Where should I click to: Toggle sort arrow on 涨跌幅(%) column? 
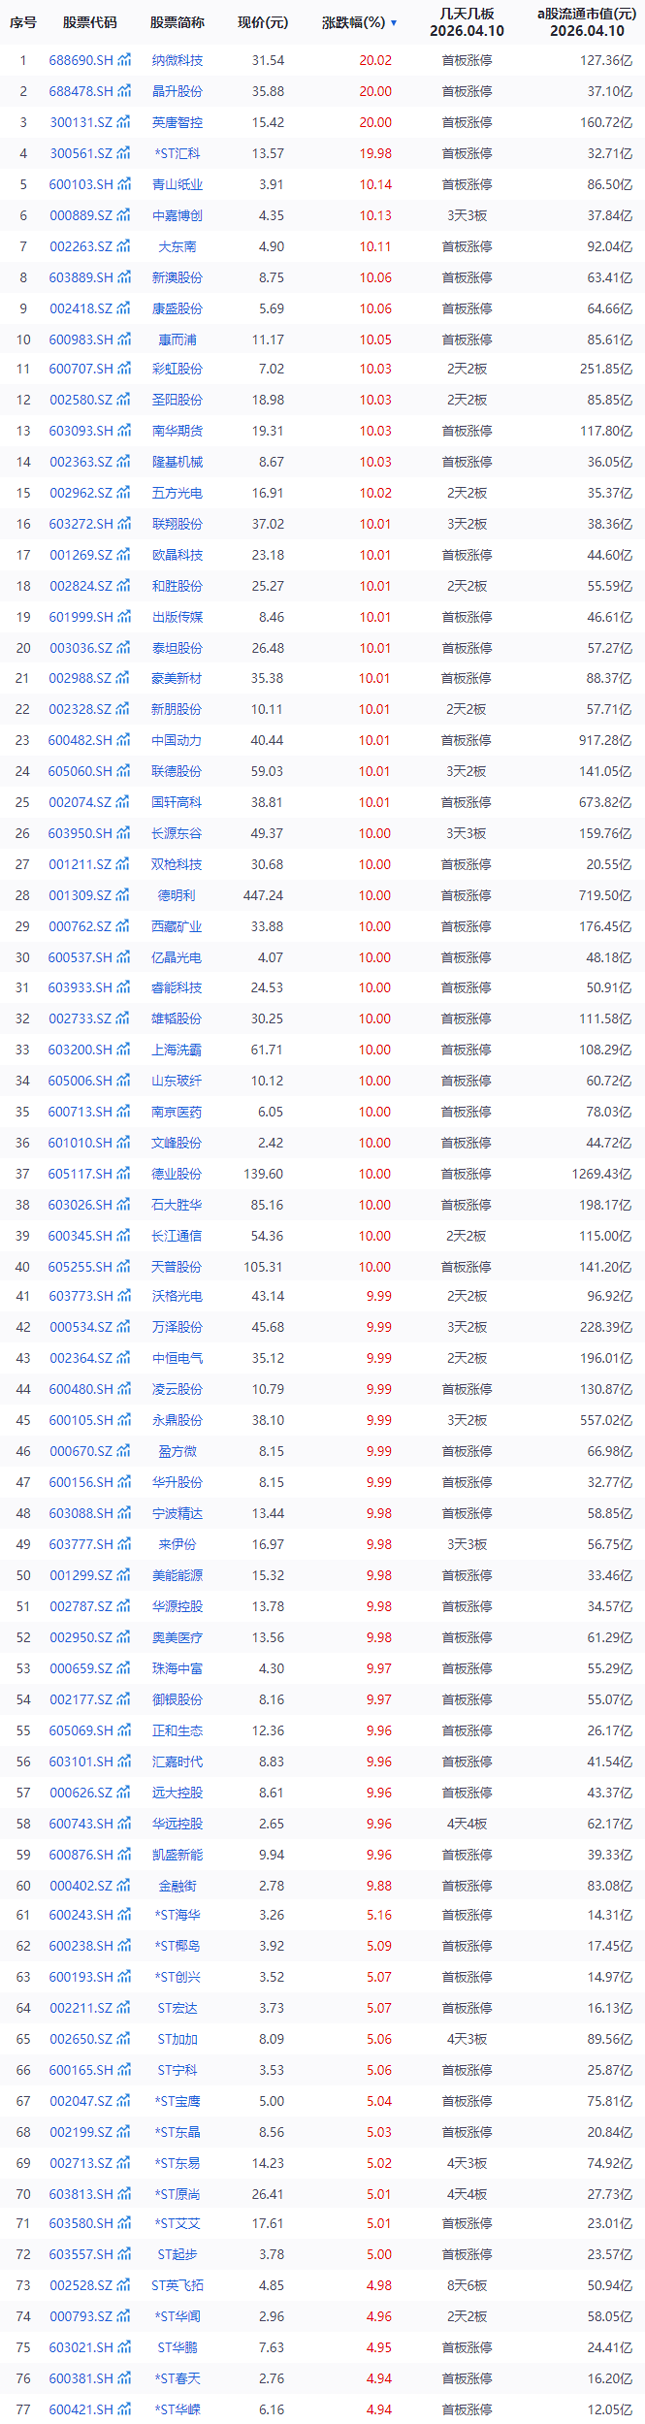click(394, 23)
